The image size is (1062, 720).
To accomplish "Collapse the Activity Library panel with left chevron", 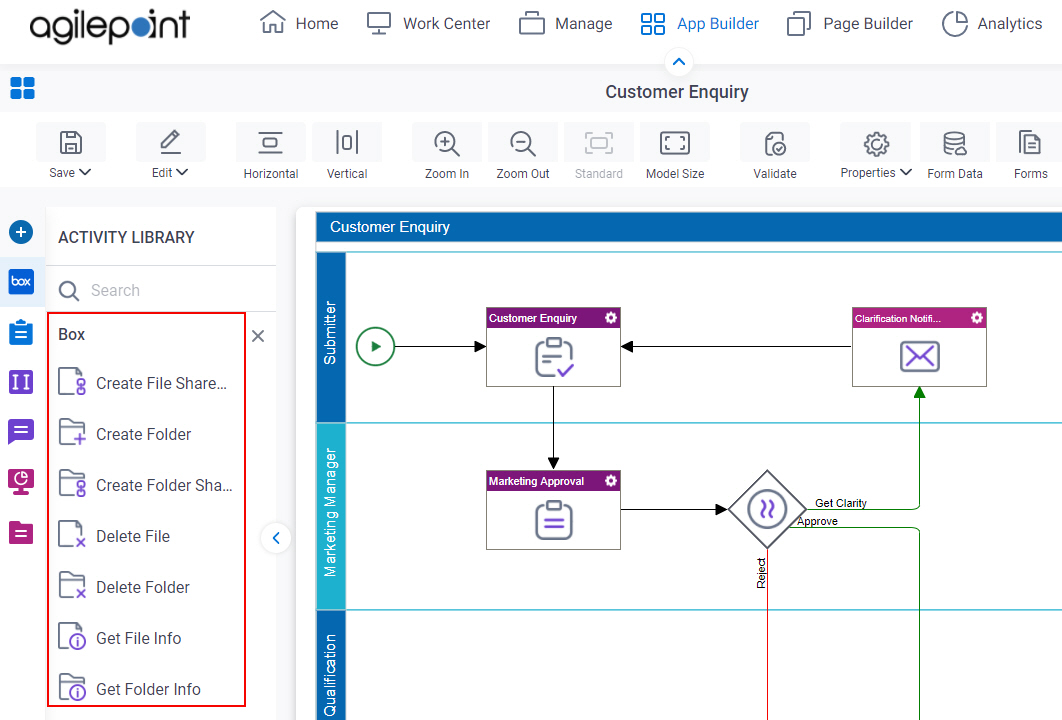I will point(276,538).
